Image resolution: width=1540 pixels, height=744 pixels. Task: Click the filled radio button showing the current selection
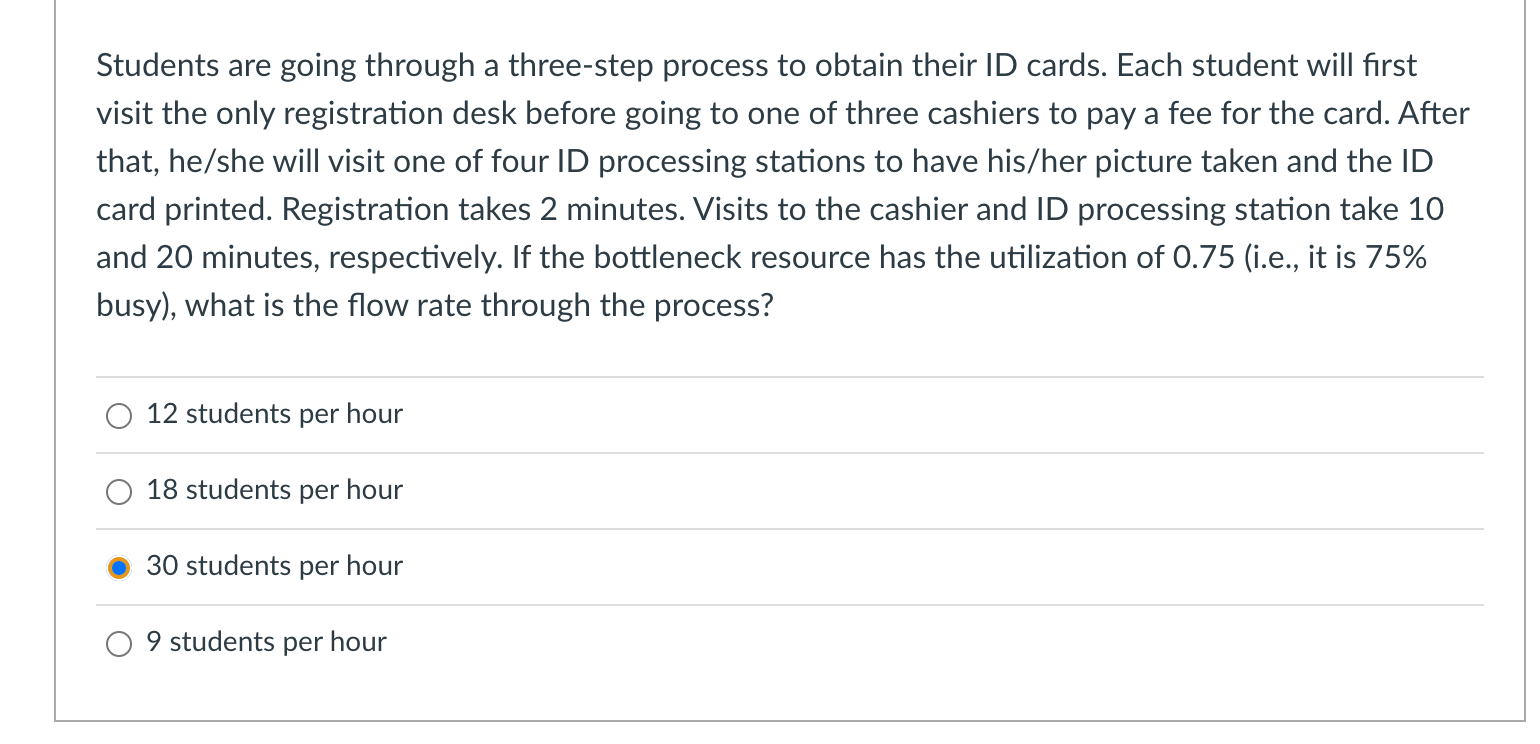[x=118, y=567]
